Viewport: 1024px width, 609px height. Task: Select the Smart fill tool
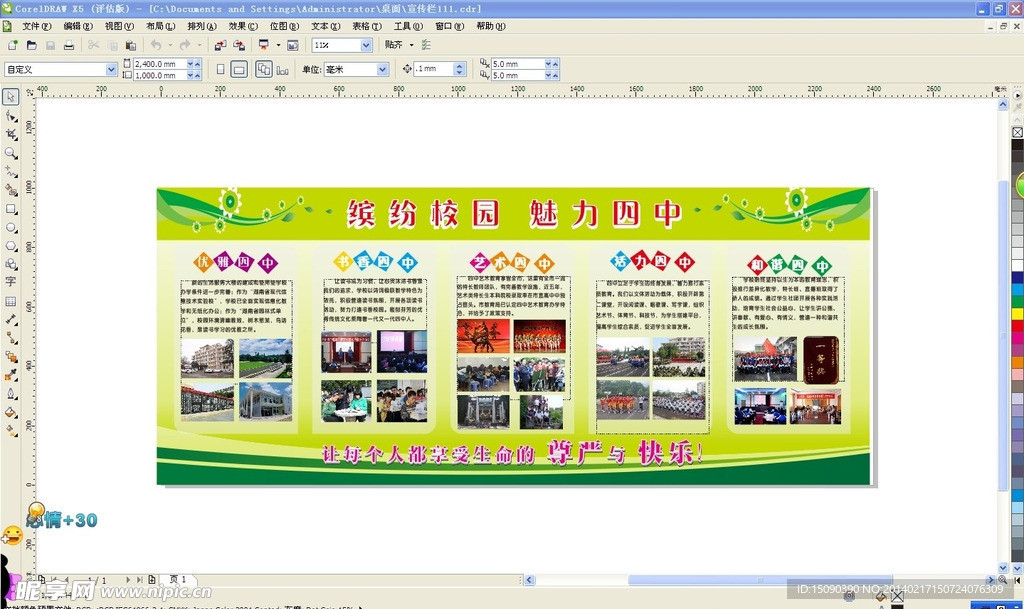click(10, 190)
